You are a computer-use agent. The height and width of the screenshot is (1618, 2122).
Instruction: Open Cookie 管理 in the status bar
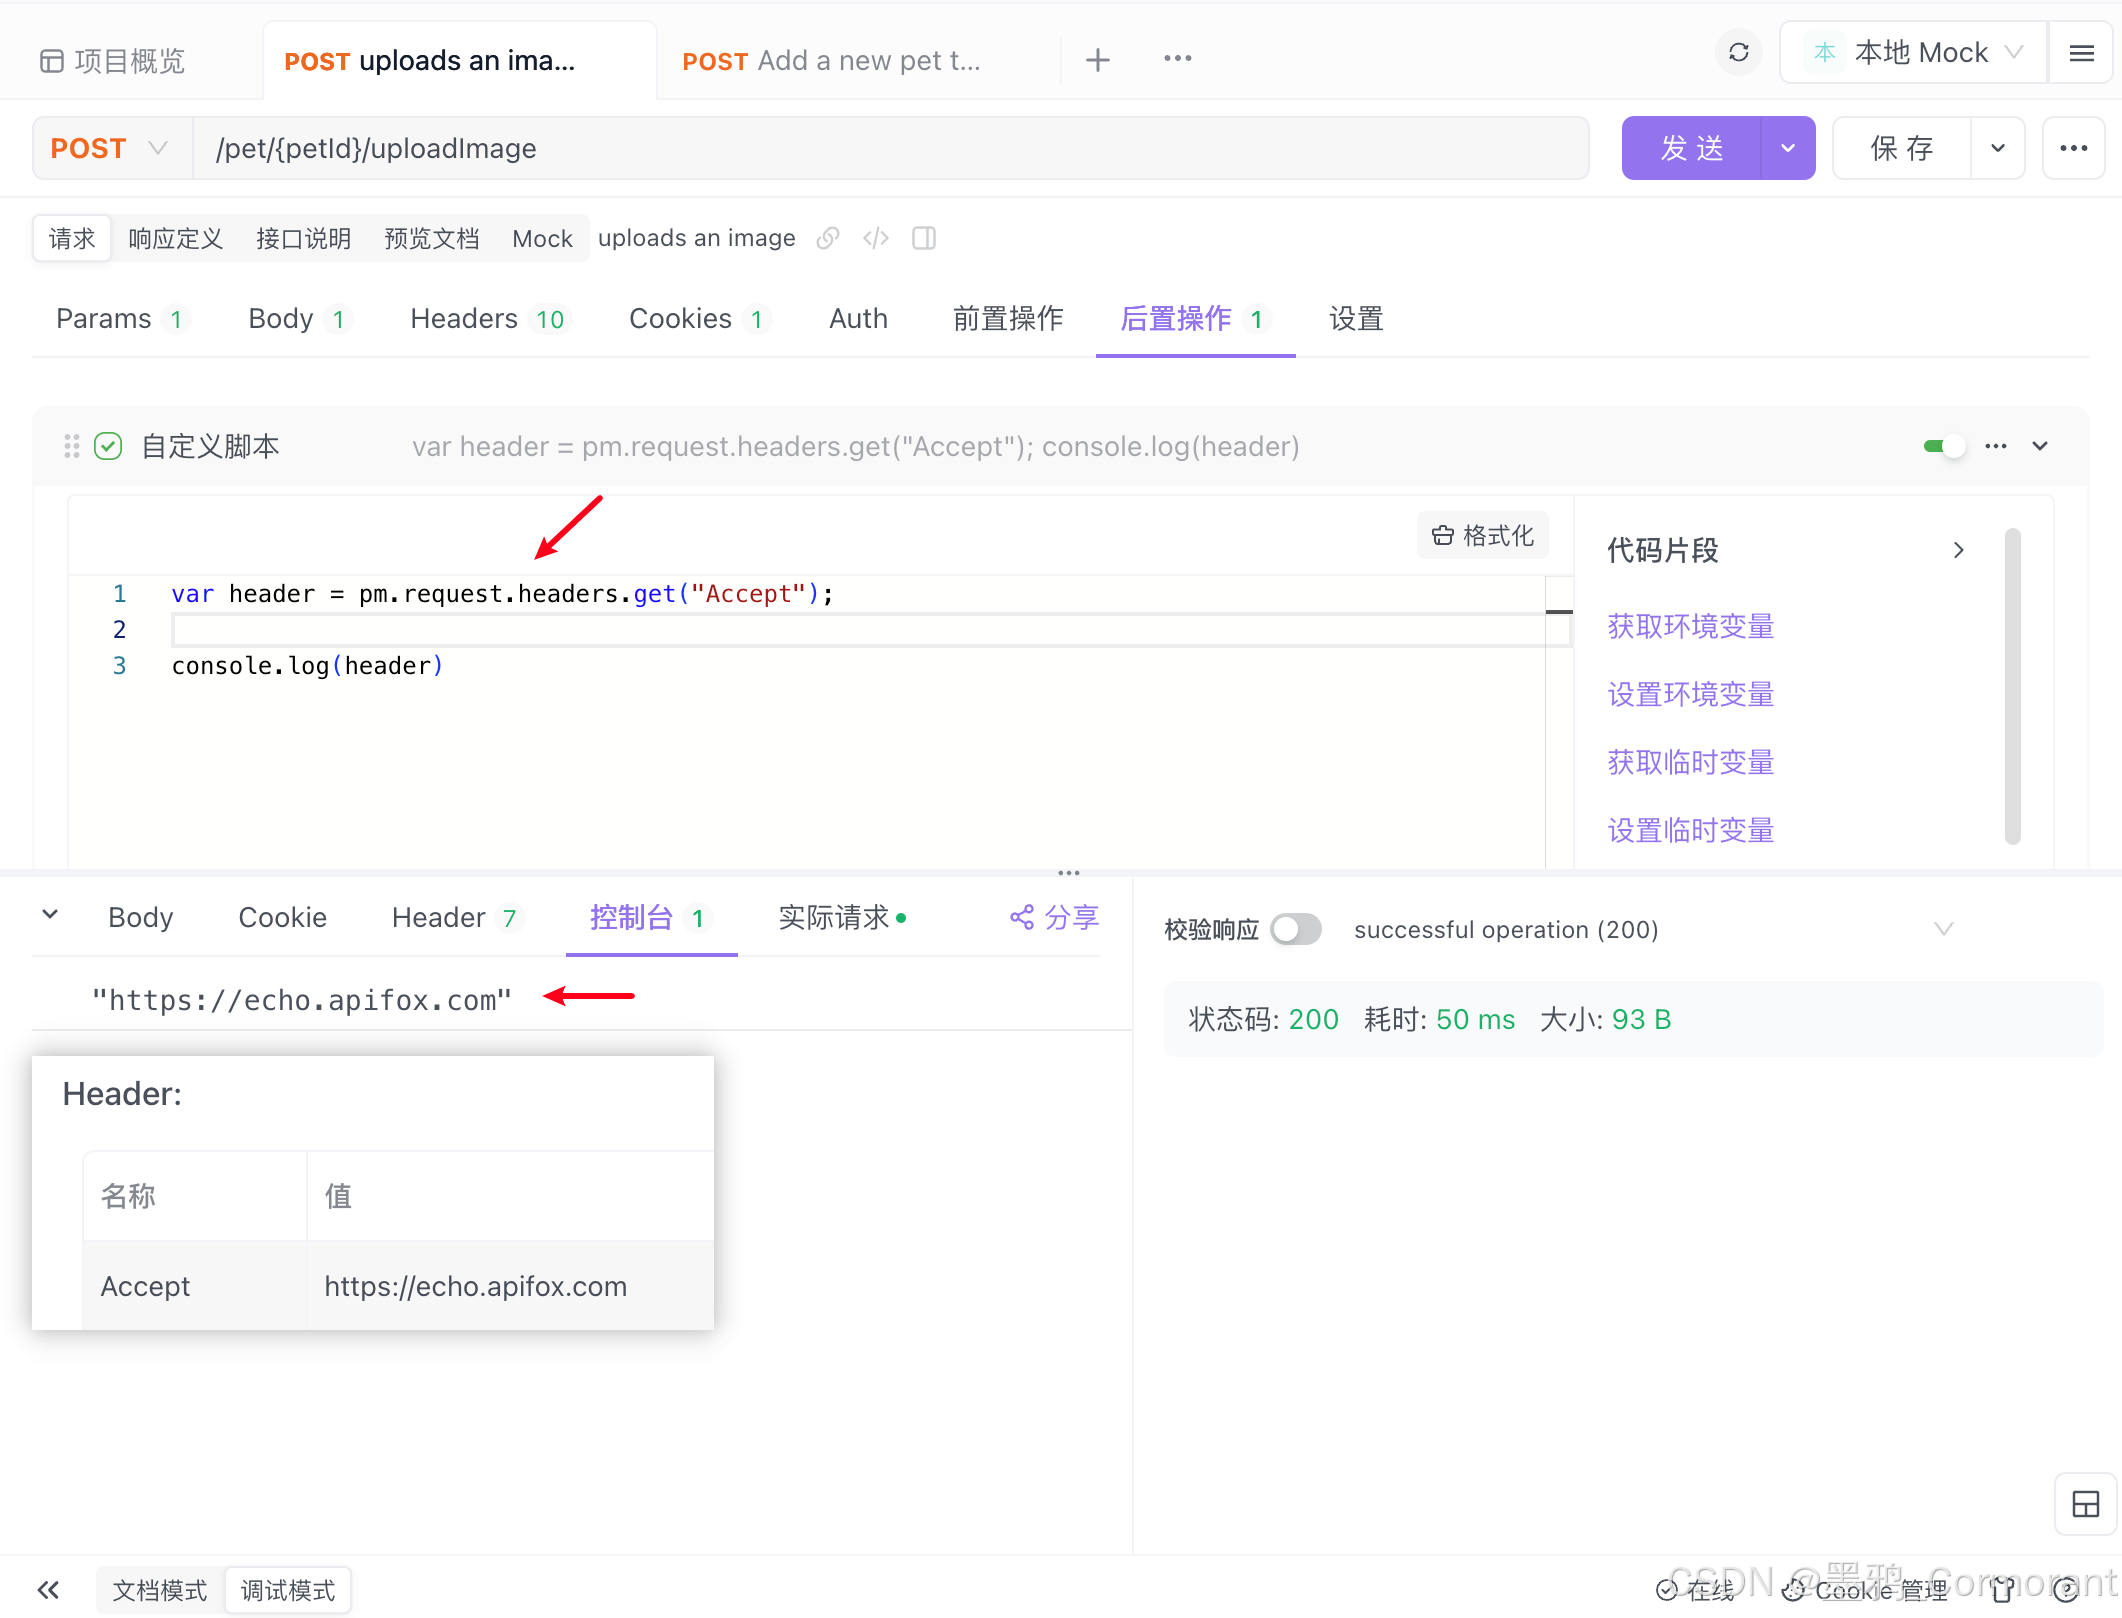click(1866, 1589)
